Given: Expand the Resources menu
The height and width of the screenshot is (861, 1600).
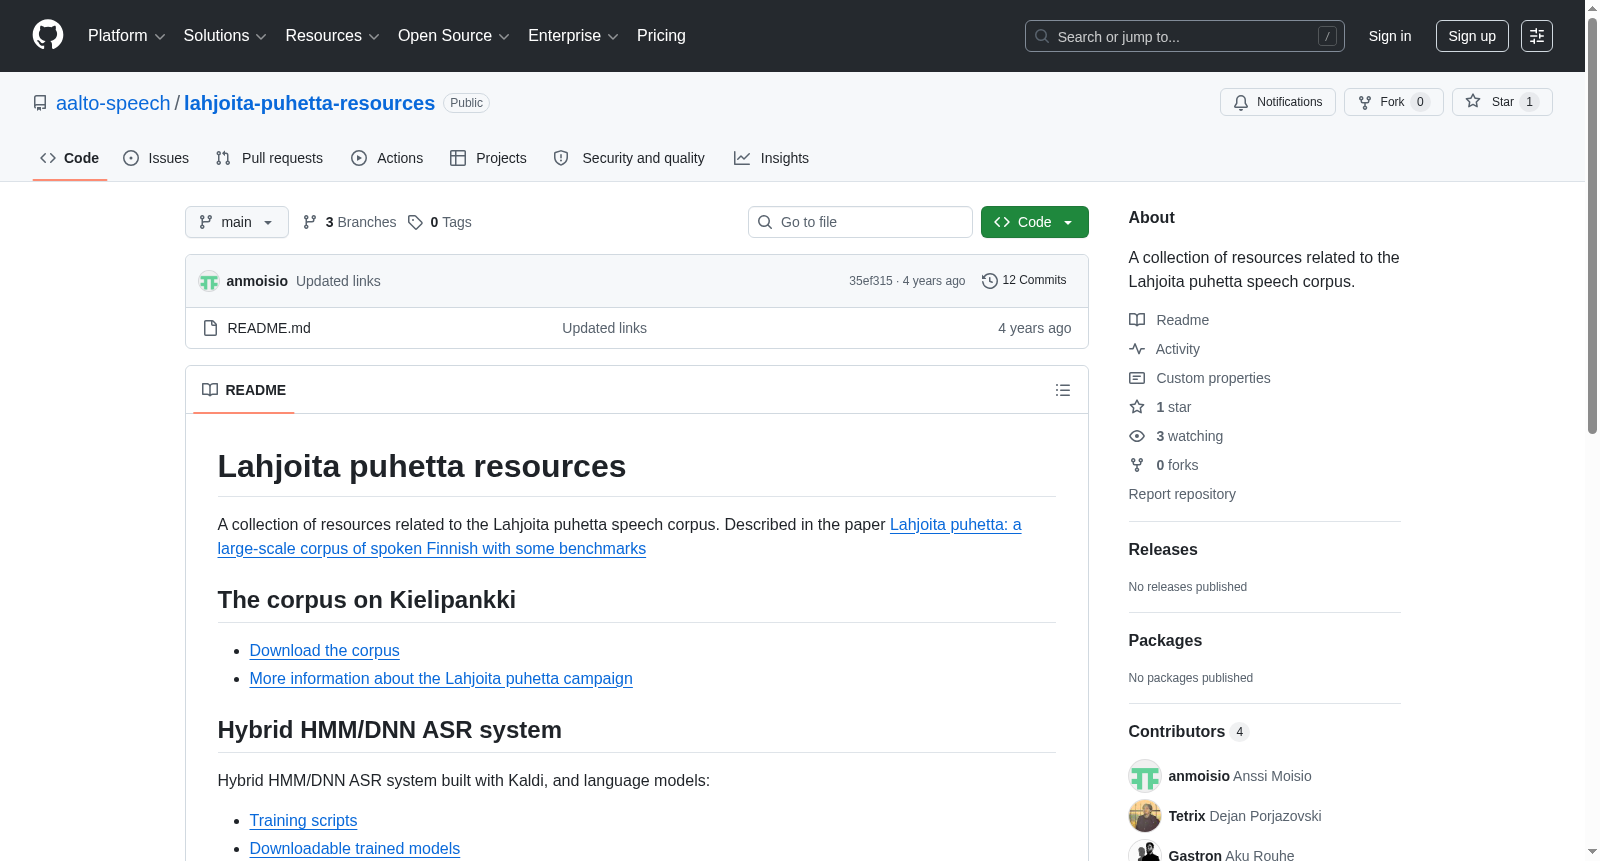Looking at the screenshot, I should [332, 36].
